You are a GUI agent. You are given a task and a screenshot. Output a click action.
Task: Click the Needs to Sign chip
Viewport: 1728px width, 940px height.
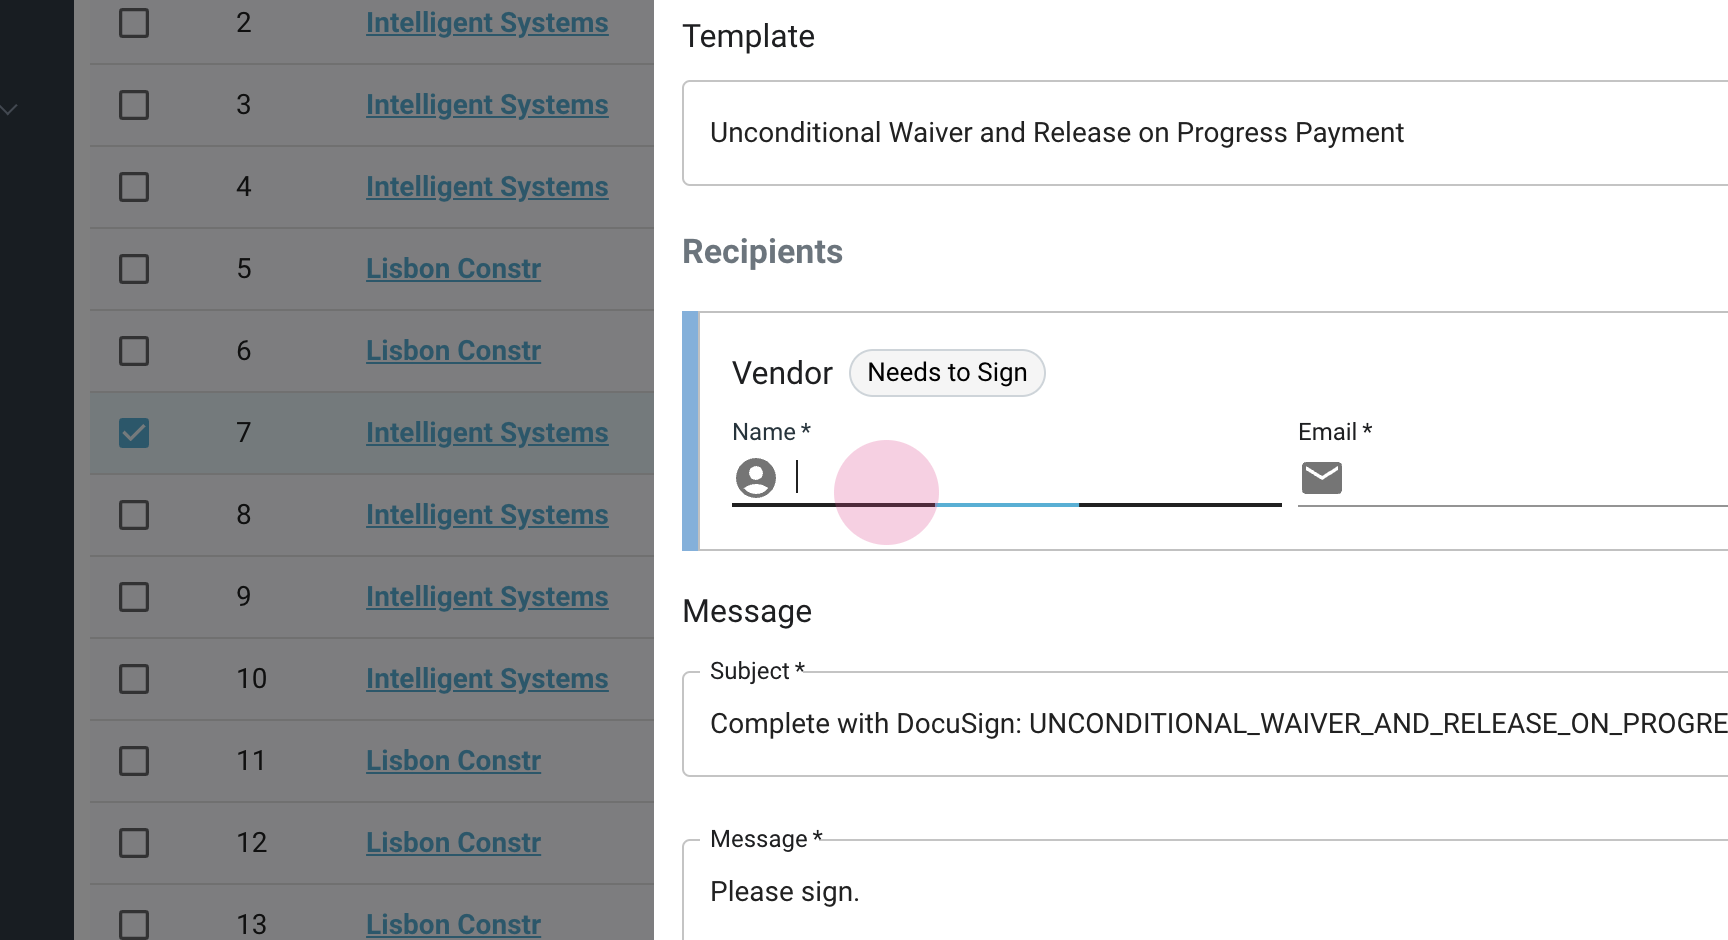tap(946, 373)
